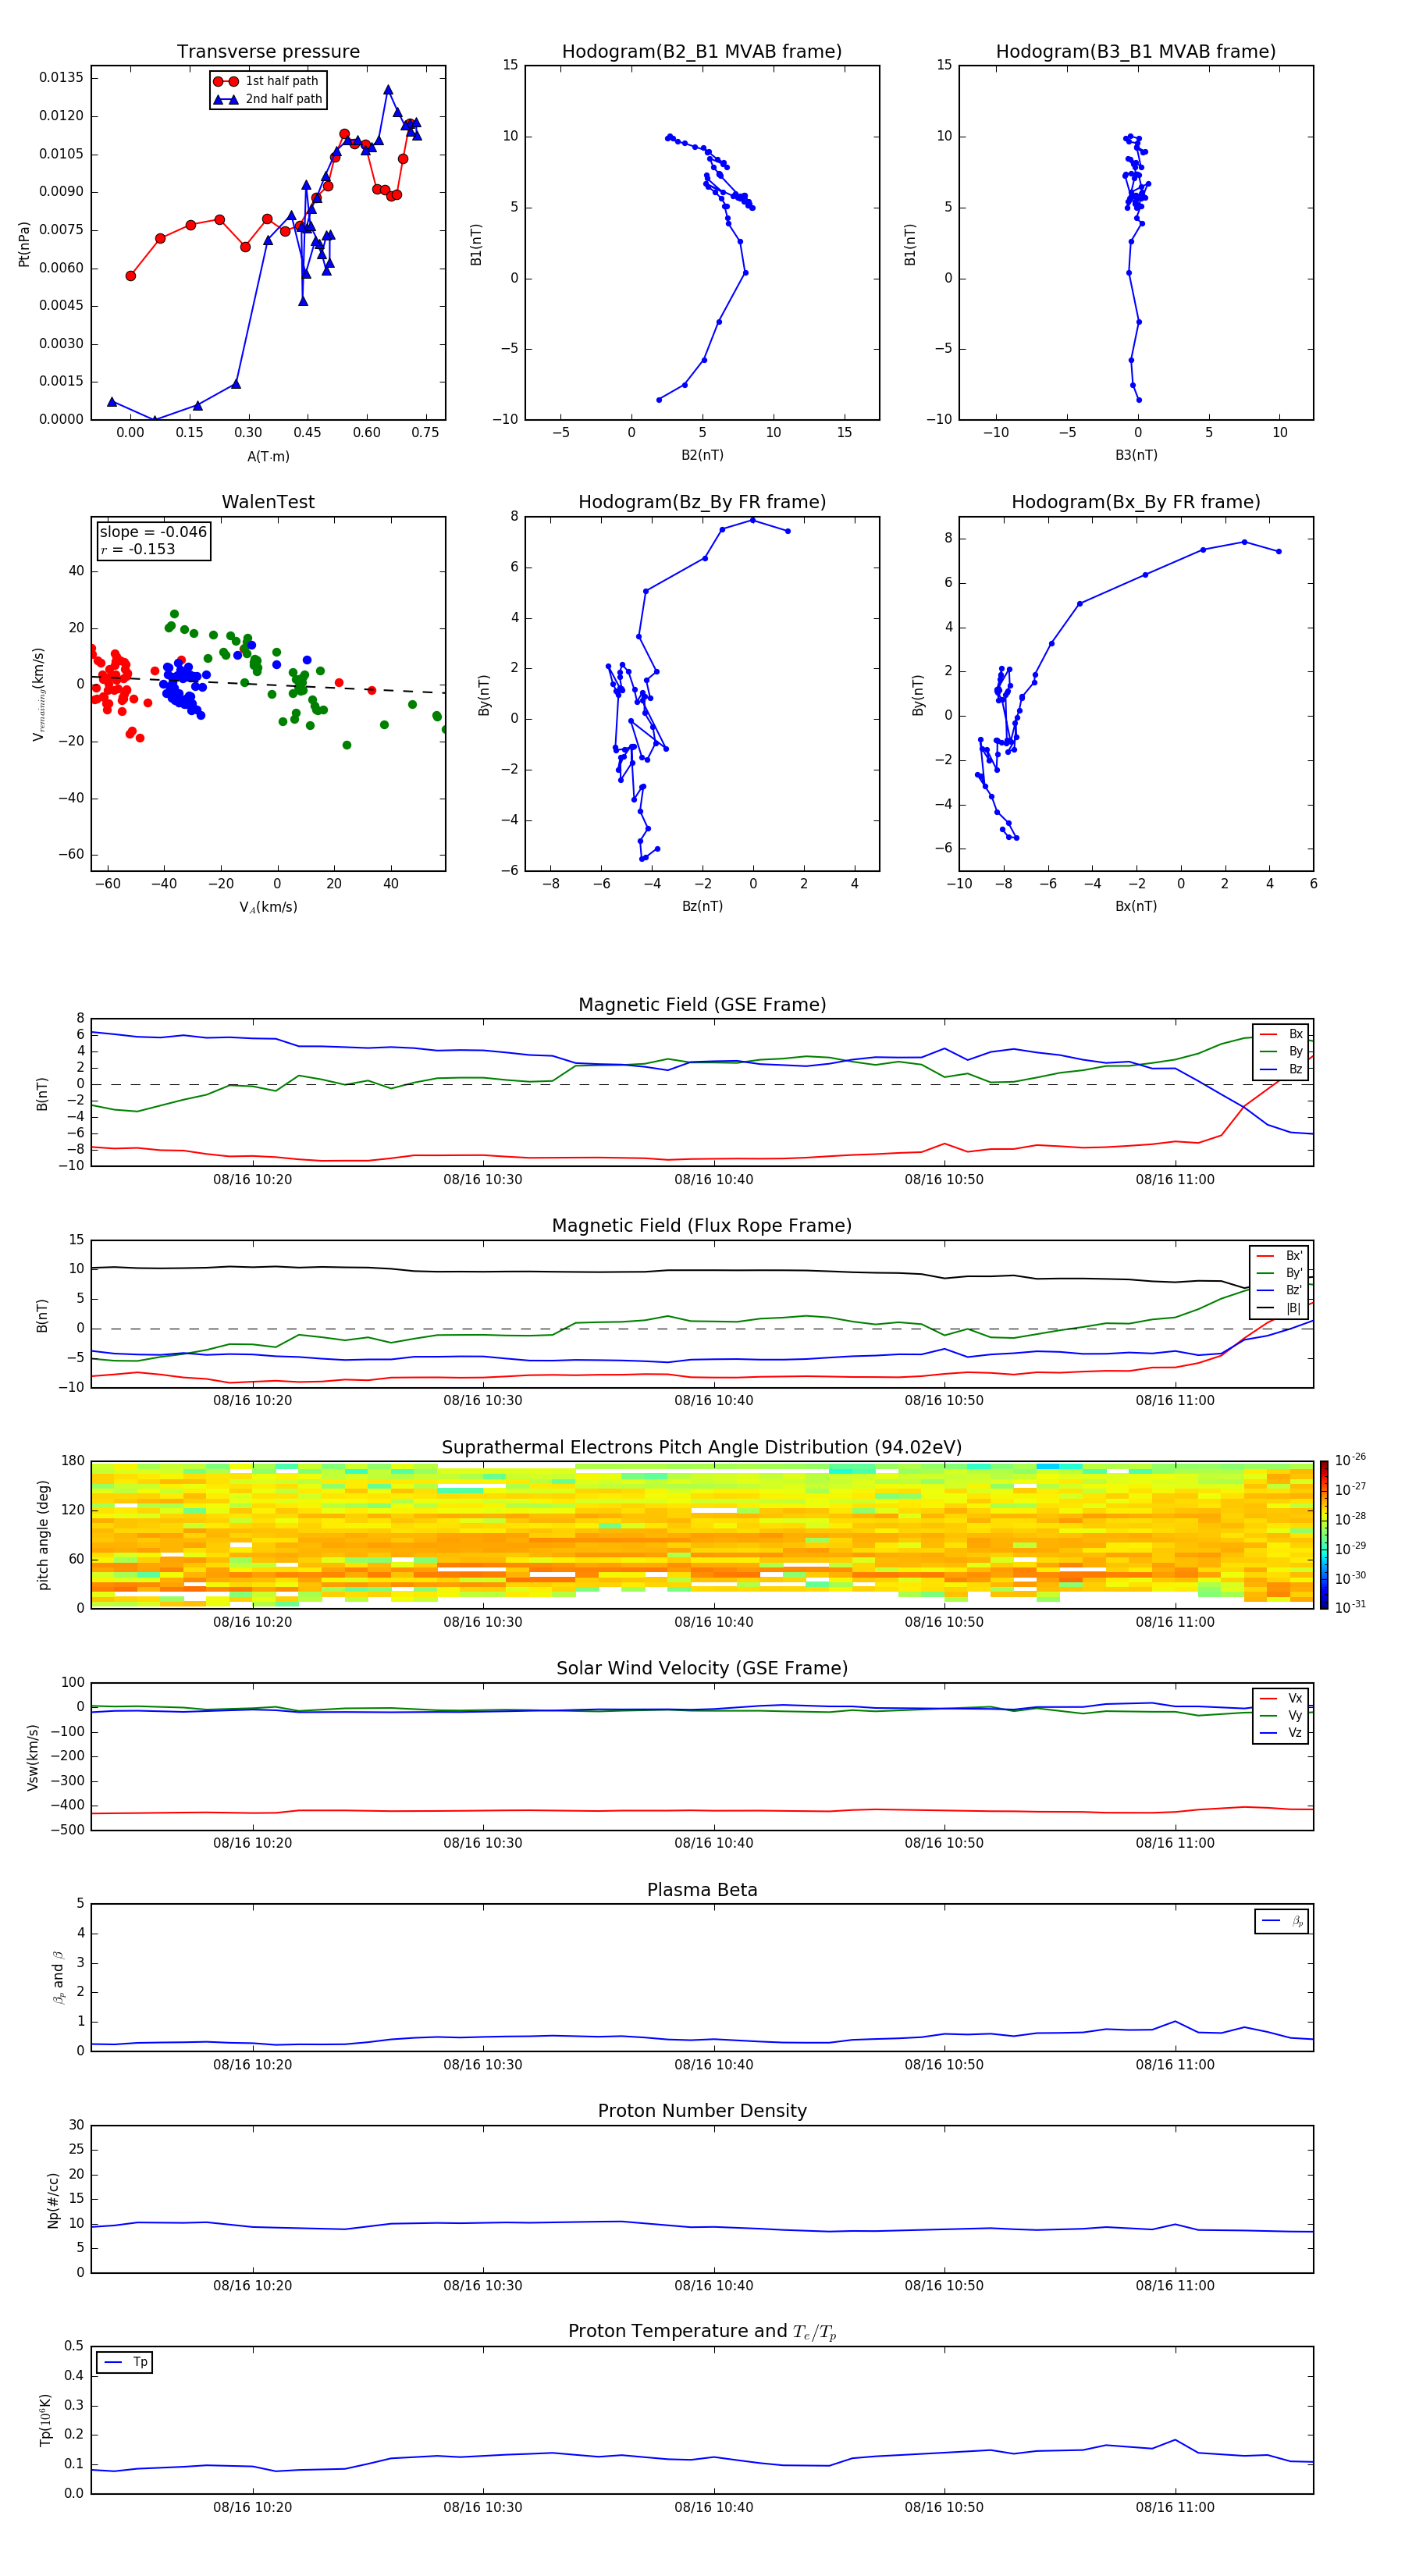The image size is (1405, 2576).
Task: Select the 'r = -0.153' annotation
Action: (x=138, y=549)
